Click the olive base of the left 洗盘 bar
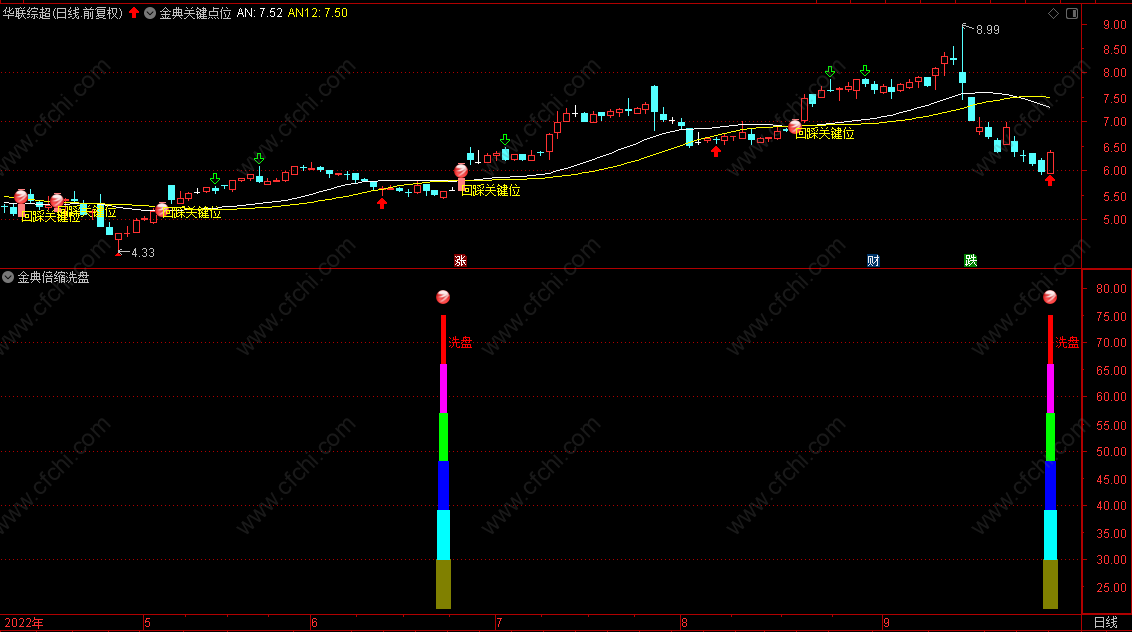 pos(443,584)
